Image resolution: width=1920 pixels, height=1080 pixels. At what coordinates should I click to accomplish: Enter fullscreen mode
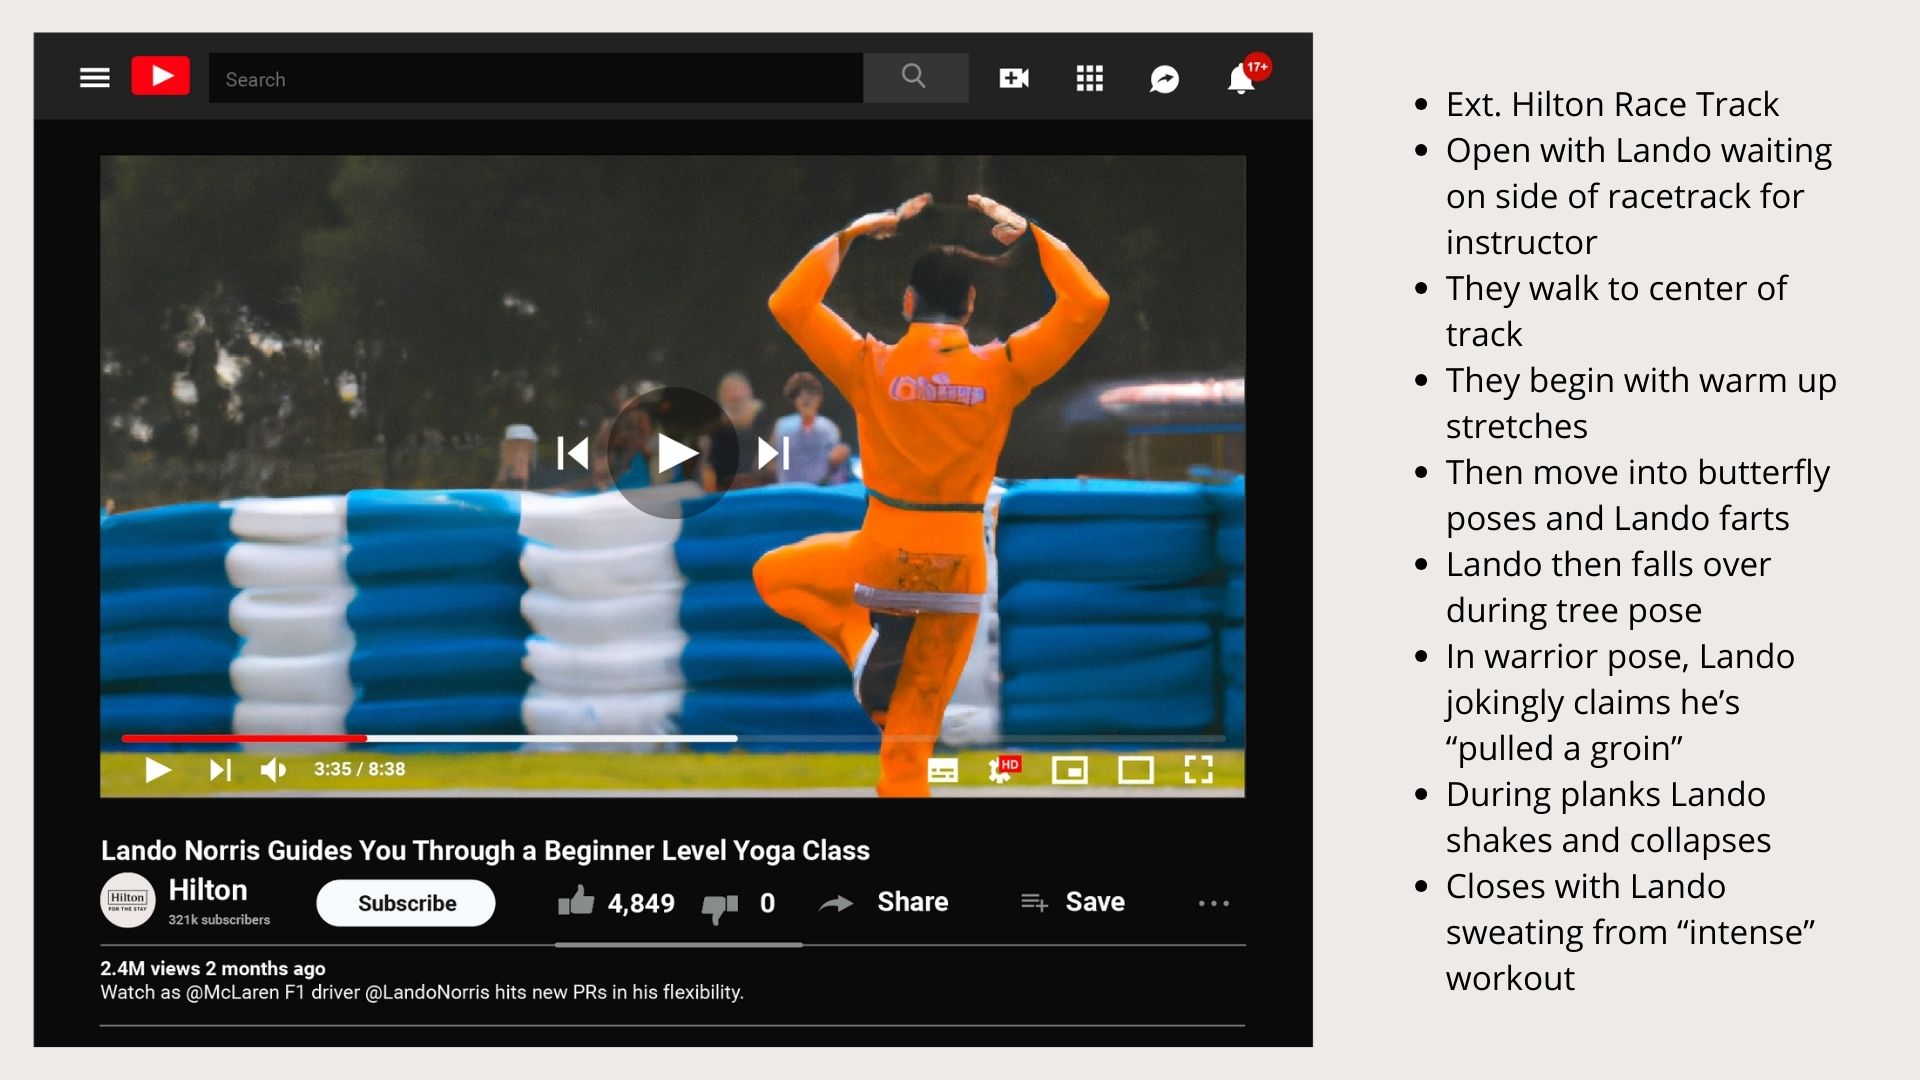[x=1198, y=769]
